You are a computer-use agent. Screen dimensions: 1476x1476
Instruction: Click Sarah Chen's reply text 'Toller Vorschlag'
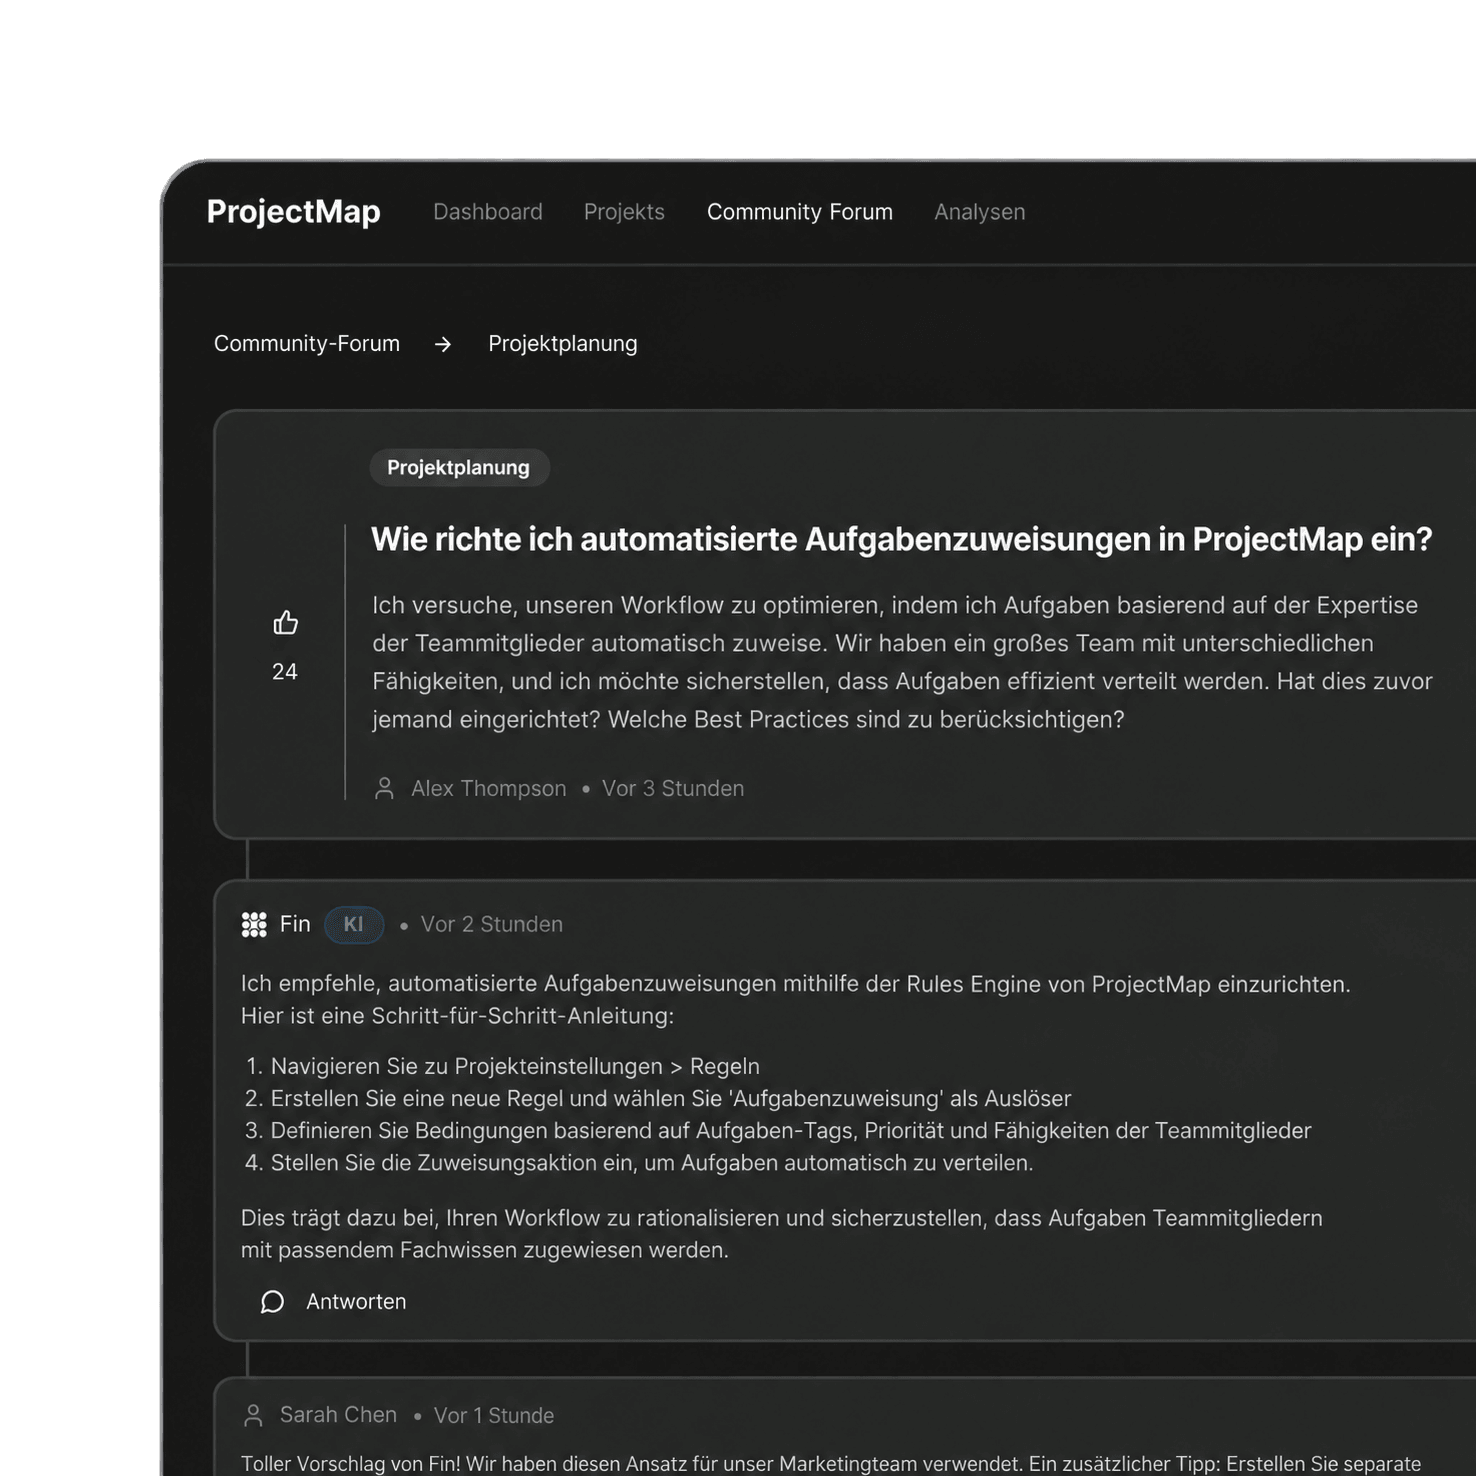click(x=831, y=1463)
